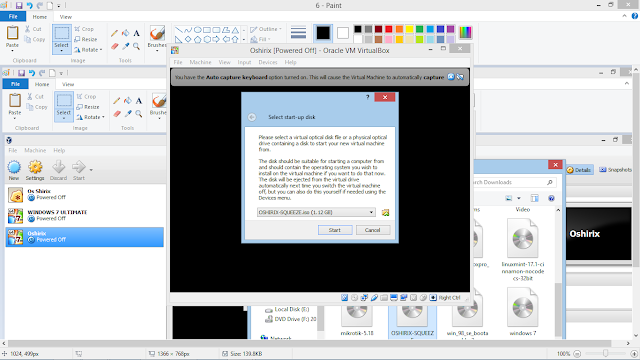
Task: Click the Paste button in the top Paint ribbon
Action: point(12,38)
